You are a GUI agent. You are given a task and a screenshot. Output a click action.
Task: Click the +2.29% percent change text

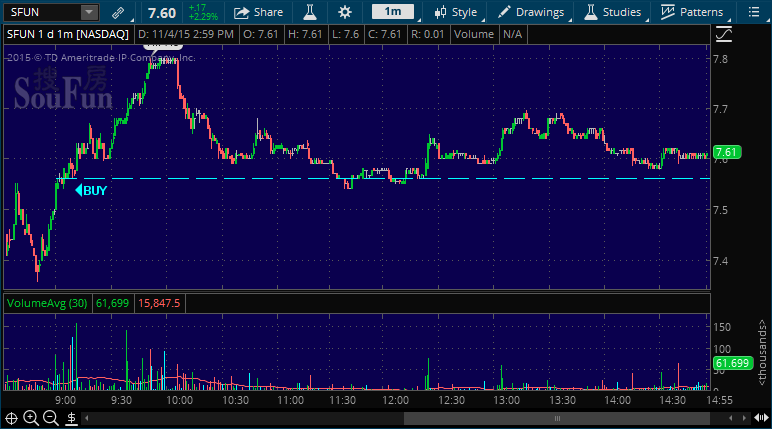pyautogui.click(x=203, y=17)
